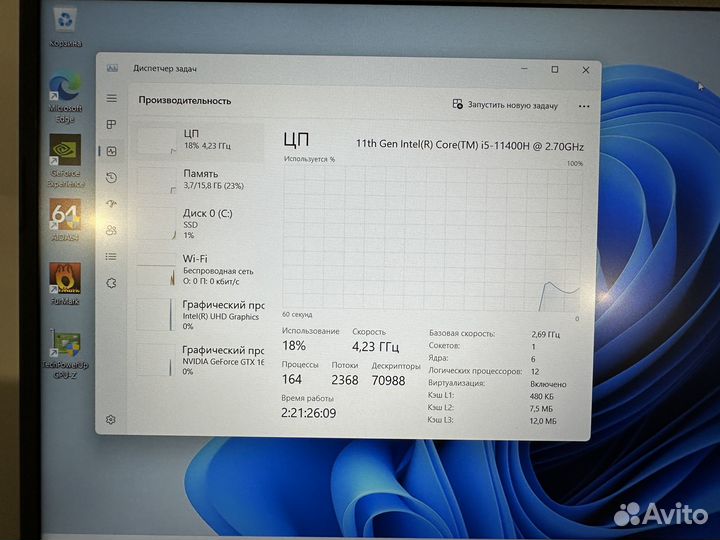
Task: Click the Виртуализация Включено value
Action: [548, 384]
